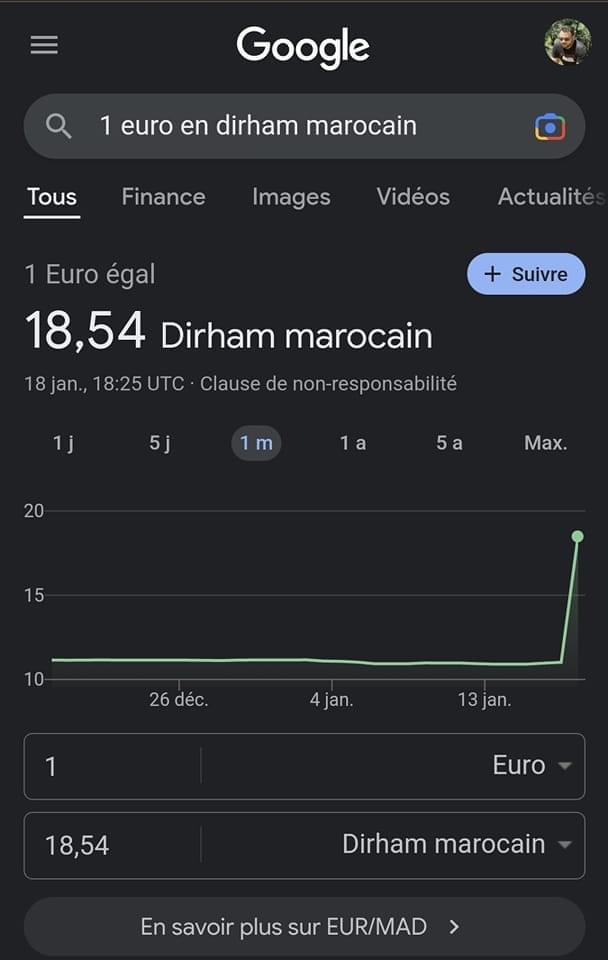Expand En savoir plus sur EUR/MAD
This screenshot has width=608, height=960.
[x=304, y=927]
